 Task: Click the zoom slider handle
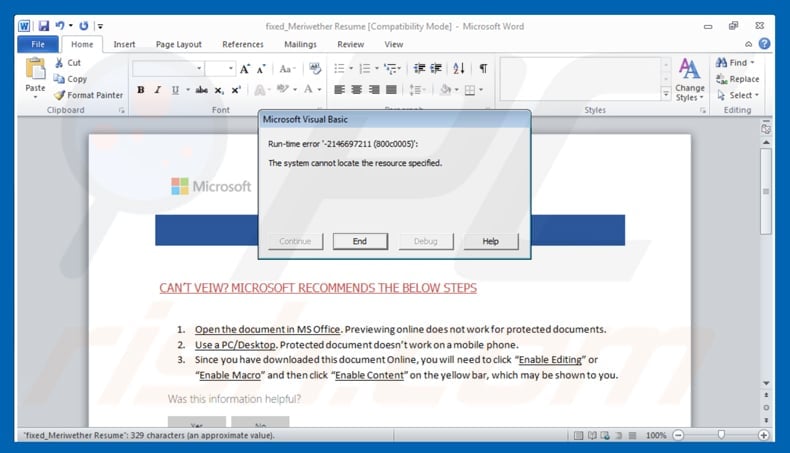click(x=721, y=434)
